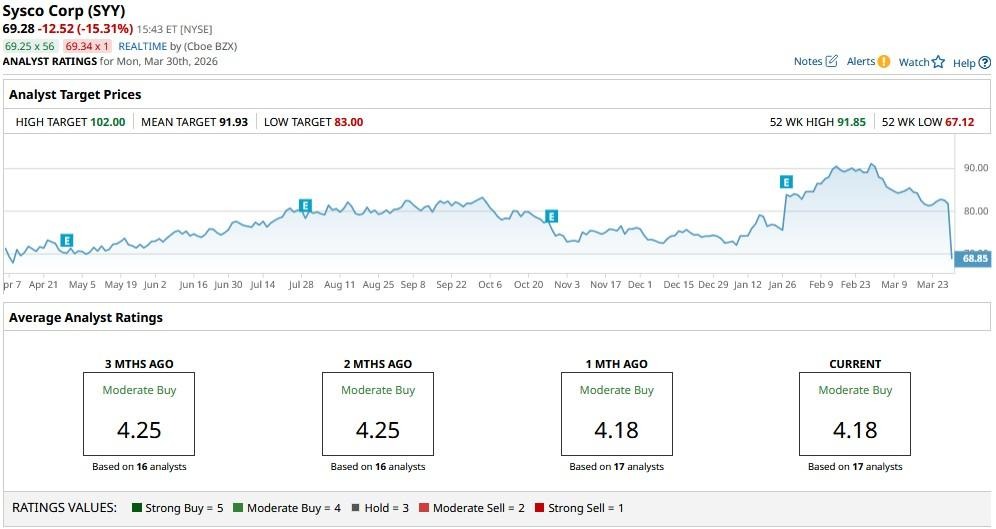This screenshot has height=529, width=996.
Task: Click the Sysco Corp (SYY) title
Action: click(64, 11)
